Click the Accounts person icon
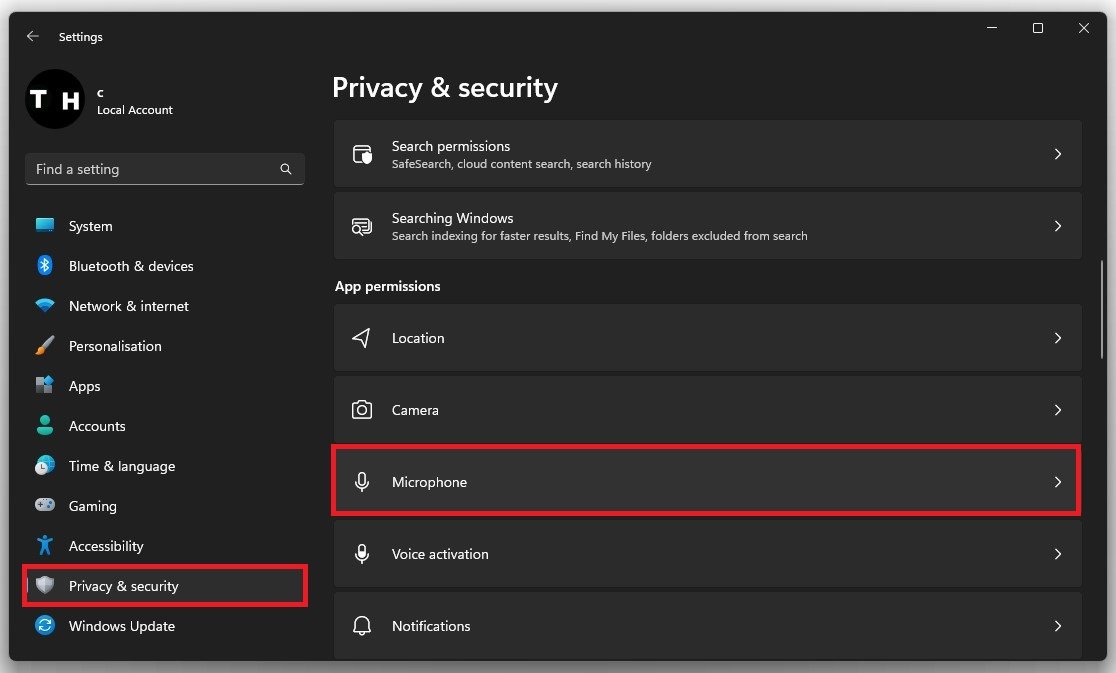Viewport: 1116px width, 673px height. click(45, 425)
